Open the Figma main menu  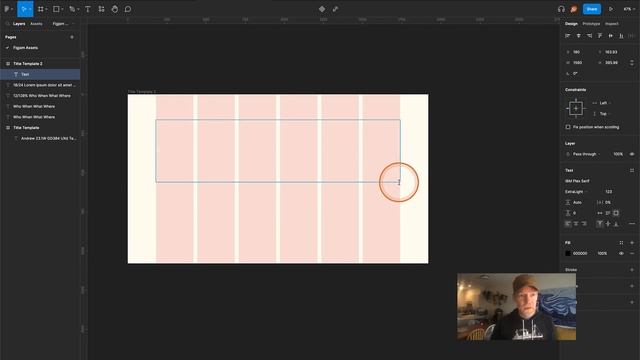click(x=7, y=9)
